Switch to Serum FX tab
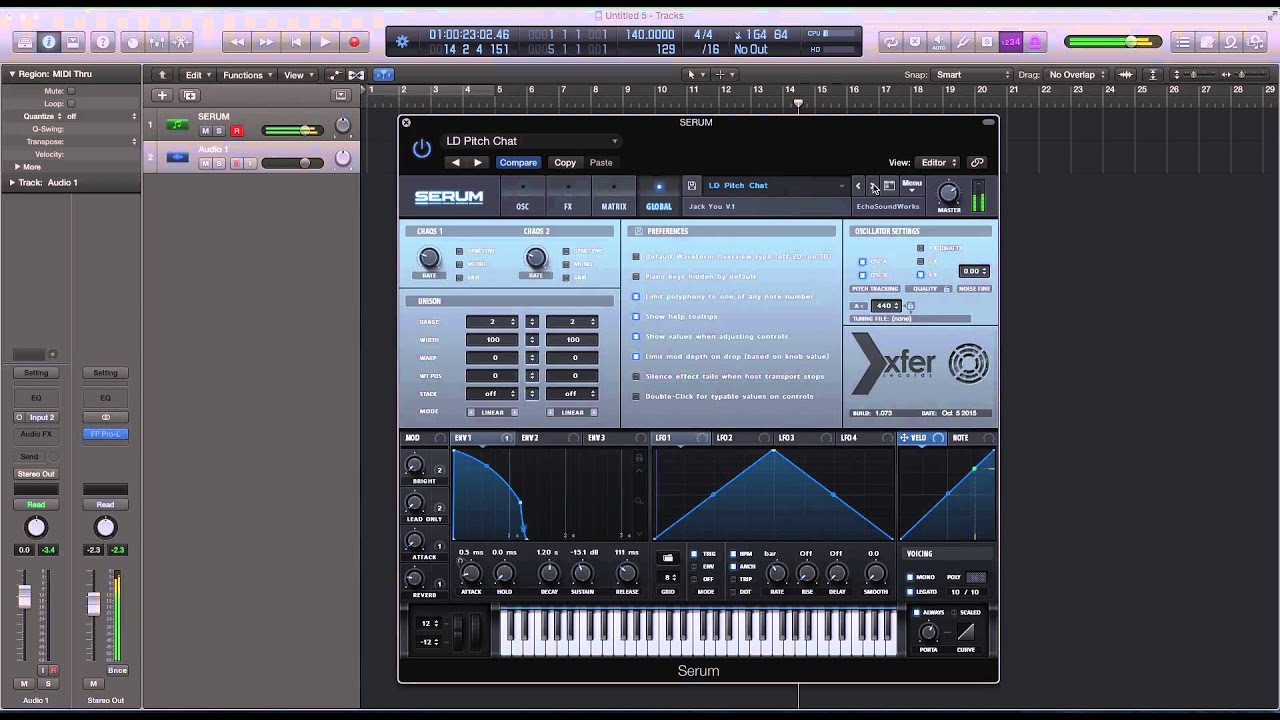This screenshot has height=720, width=1280. point(568,196)
